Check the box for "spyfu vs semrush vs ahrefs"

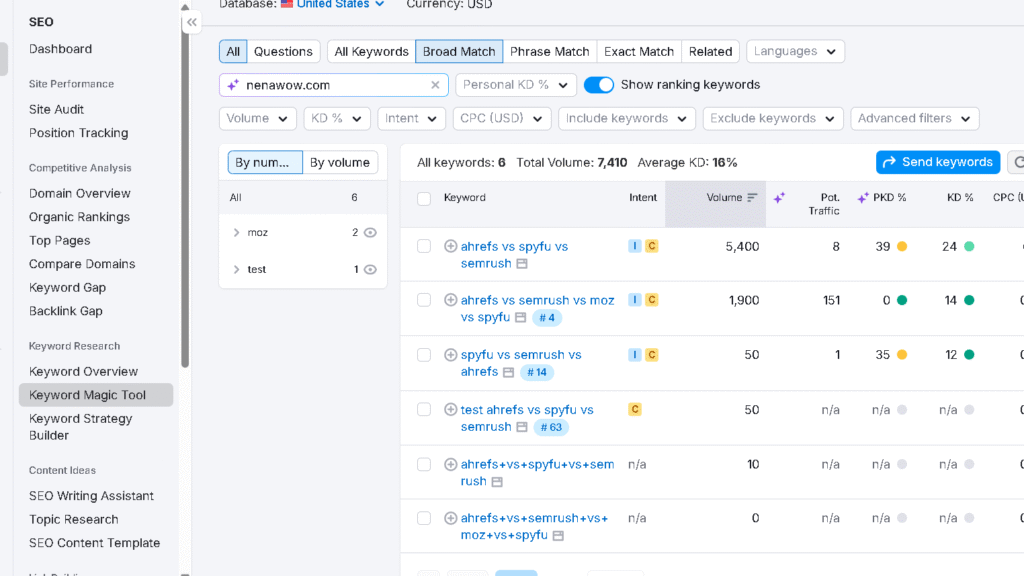pyautogui.click(x=423, y=354)
